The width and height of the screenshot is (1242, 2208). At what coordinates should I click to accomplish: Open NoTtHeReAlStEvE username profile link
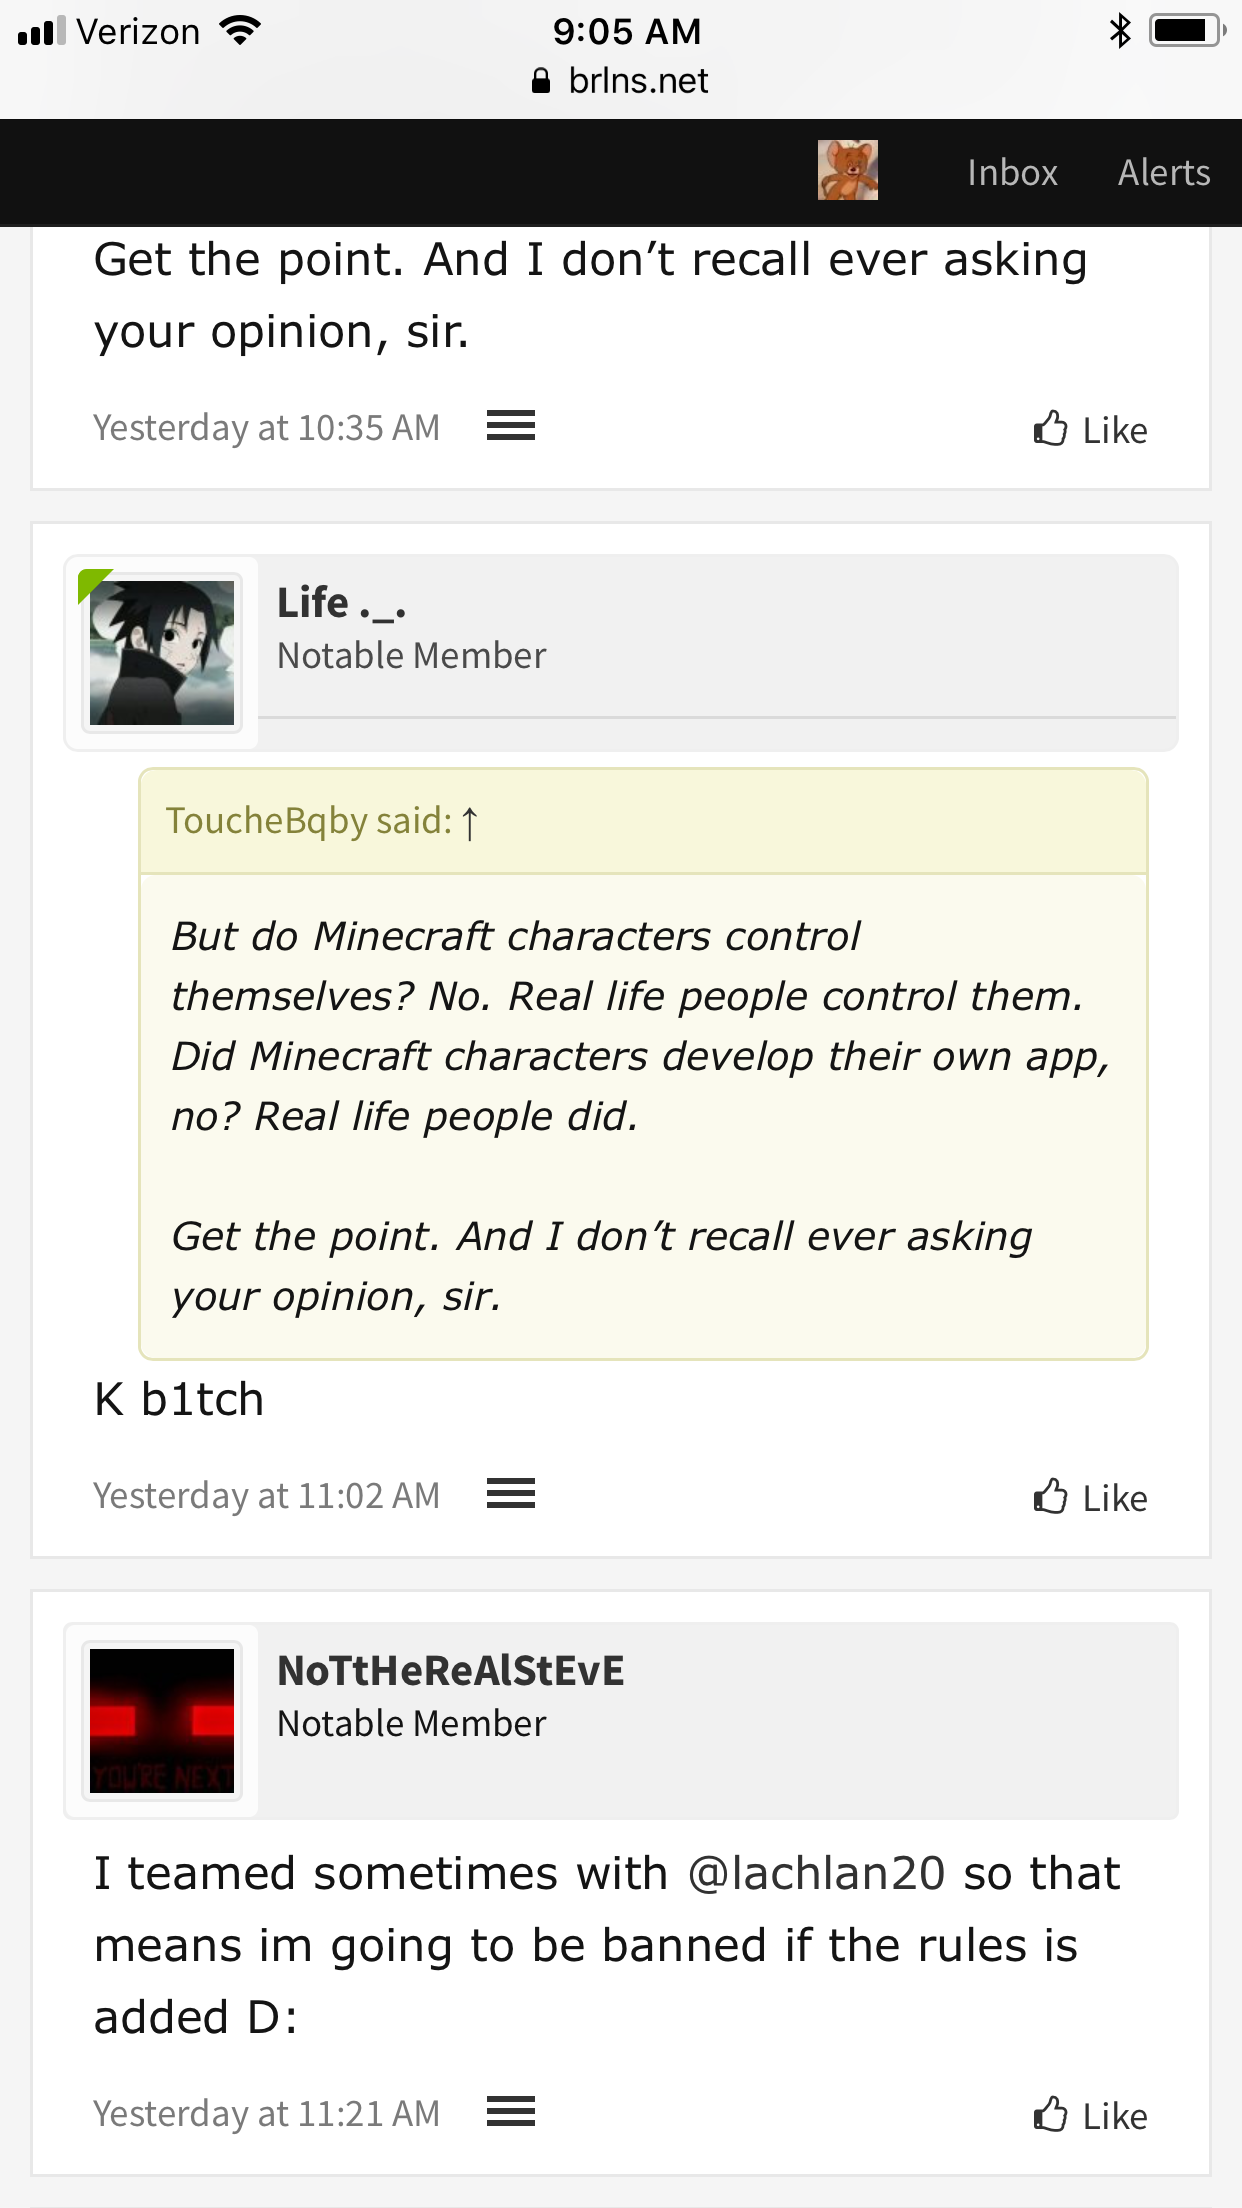coord(451,1671)
